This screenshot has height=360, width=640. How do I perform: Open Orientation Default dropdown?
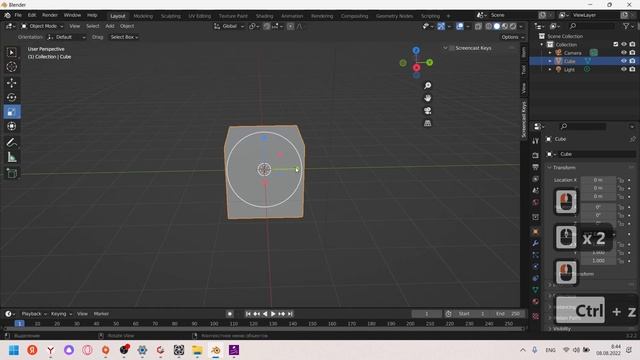click(x=66, y=37)
